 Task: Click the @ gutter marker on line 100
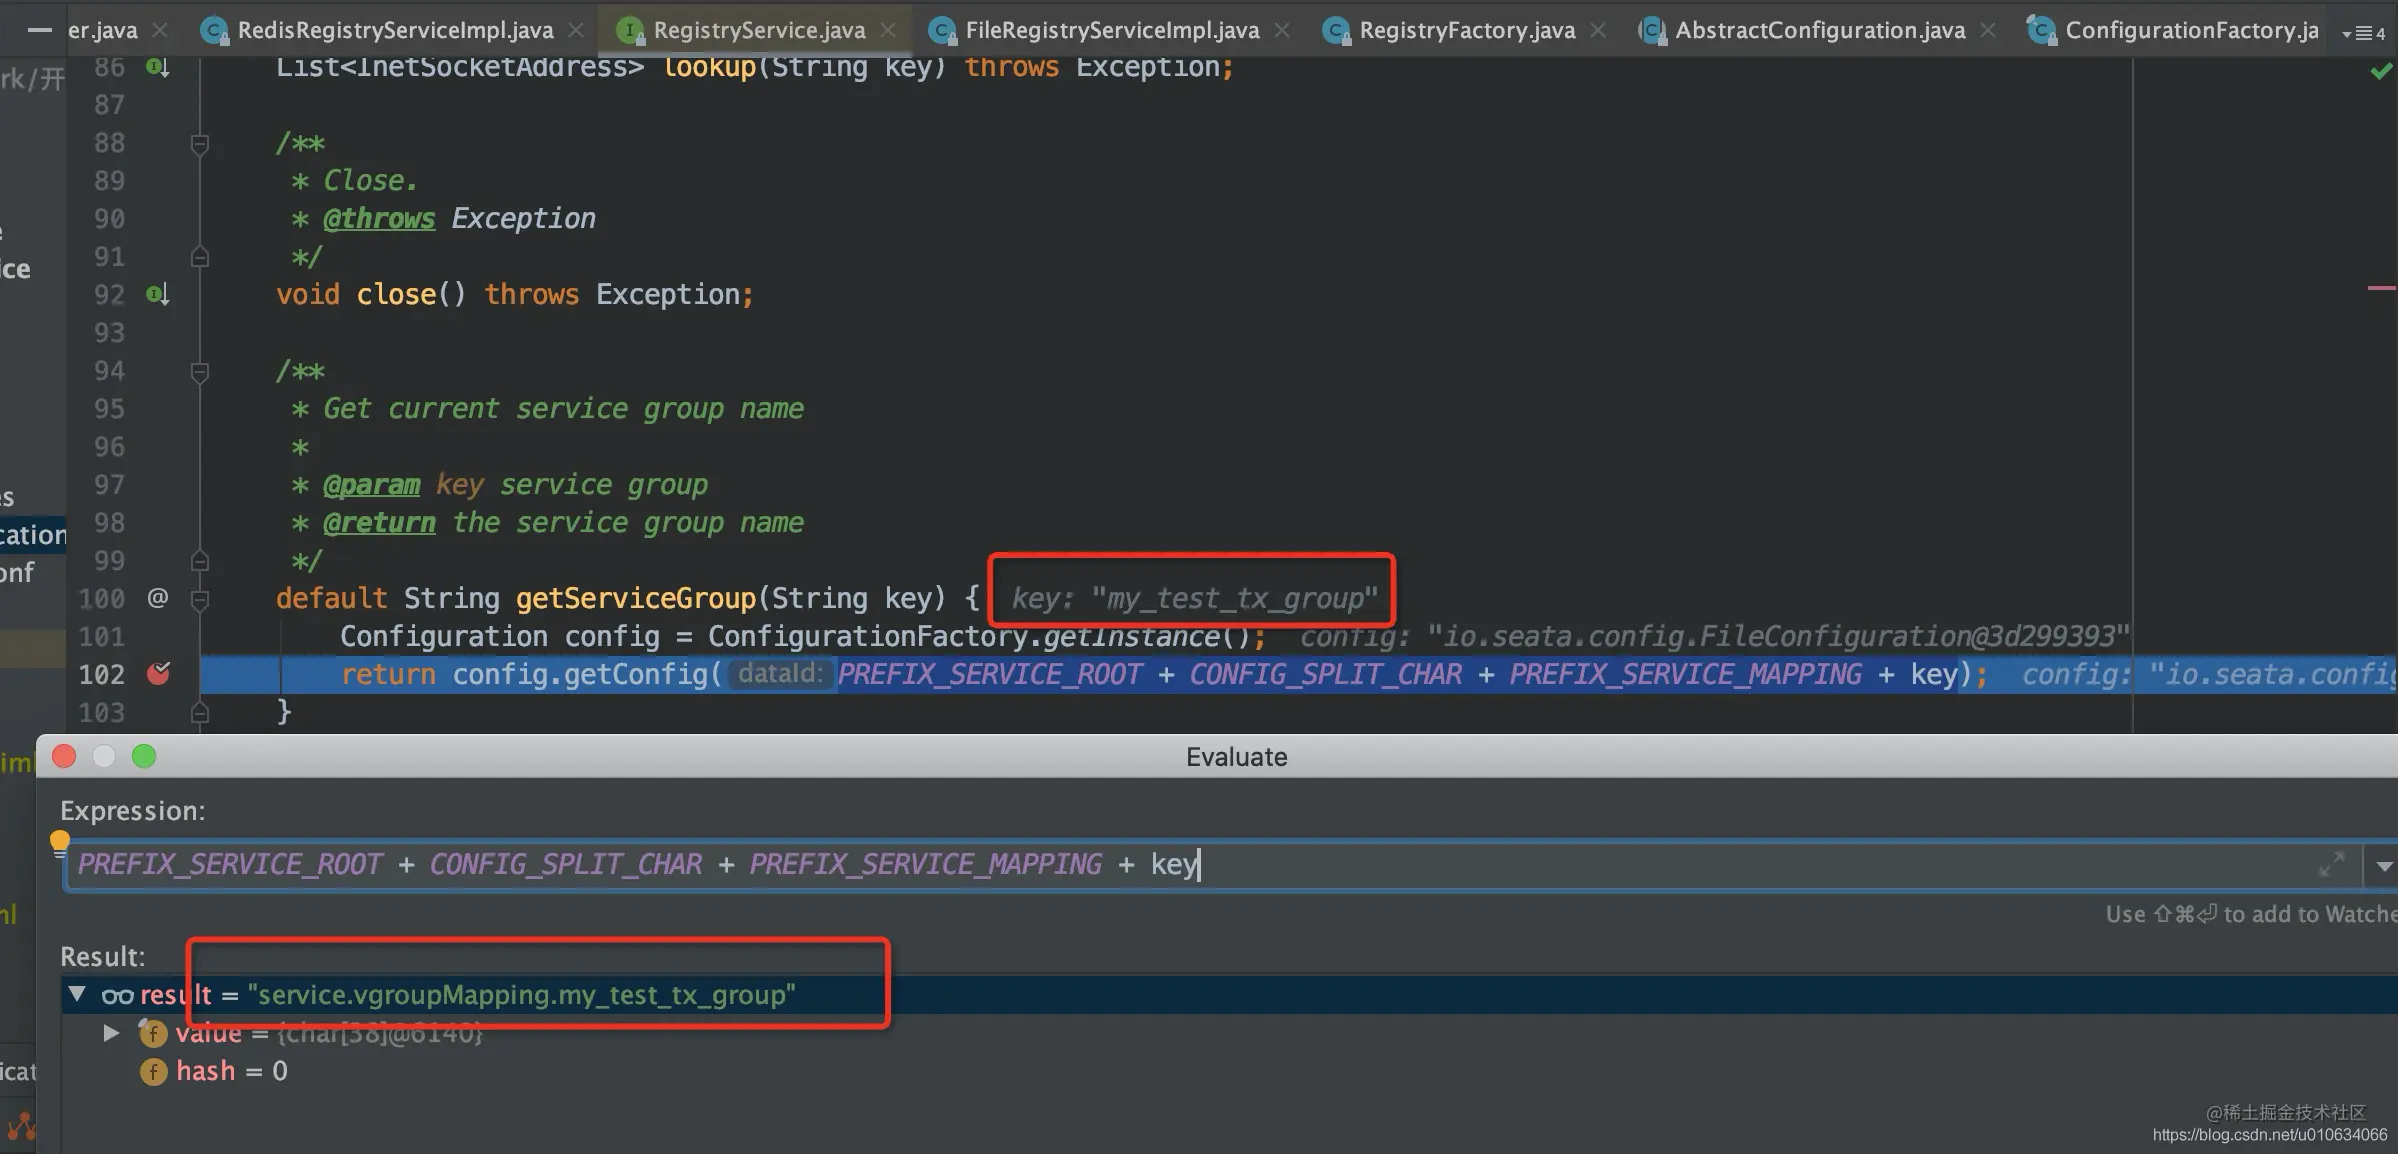pos(158,598)
